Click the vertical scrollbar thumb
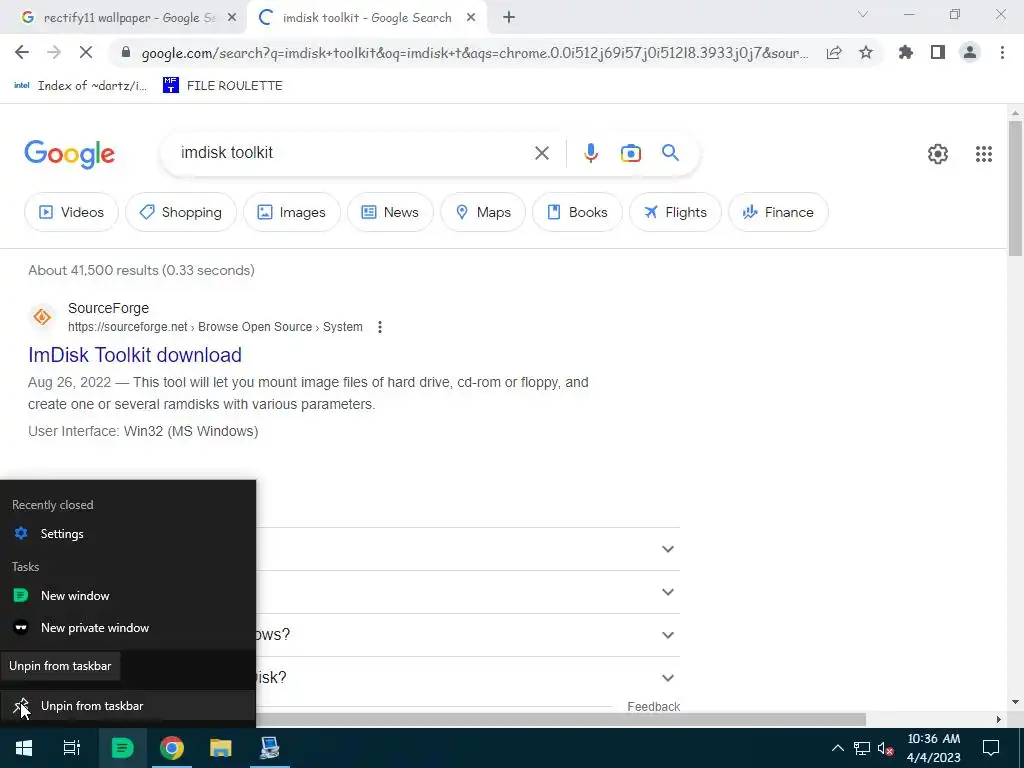Viewport: 1024px width, 768px height. pyautogui.click(x=1015, y=188)
